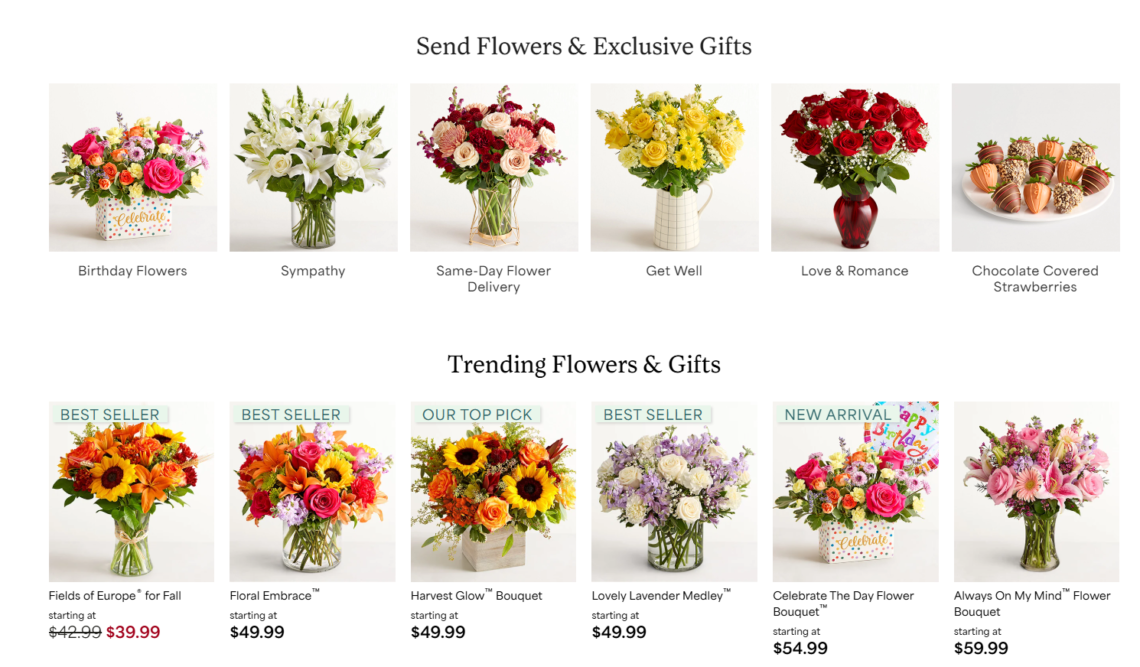
Task: Click the Love & Romance label
Action: coord(855,271)
